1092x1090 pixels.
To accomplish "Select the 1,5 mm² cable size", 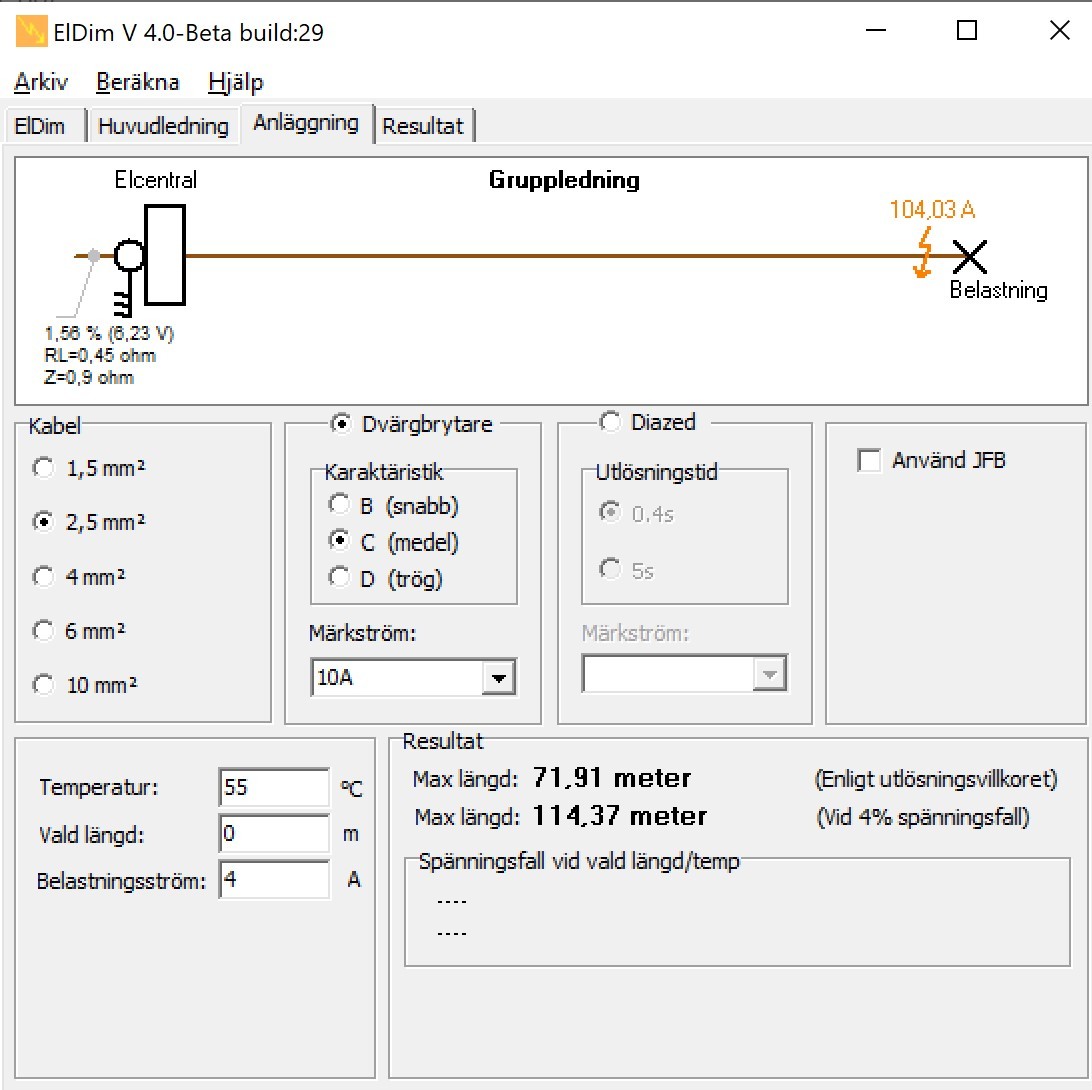I will (x=44, y=468).
